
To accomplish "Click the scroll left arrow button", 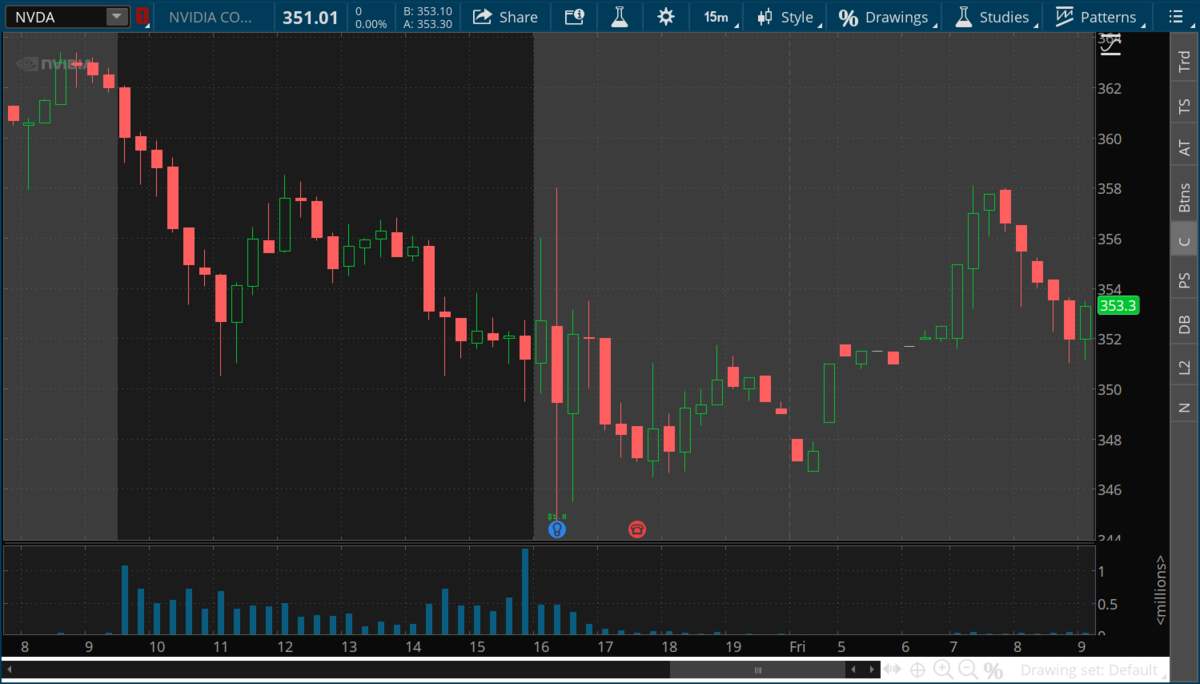I will (853, 670).
